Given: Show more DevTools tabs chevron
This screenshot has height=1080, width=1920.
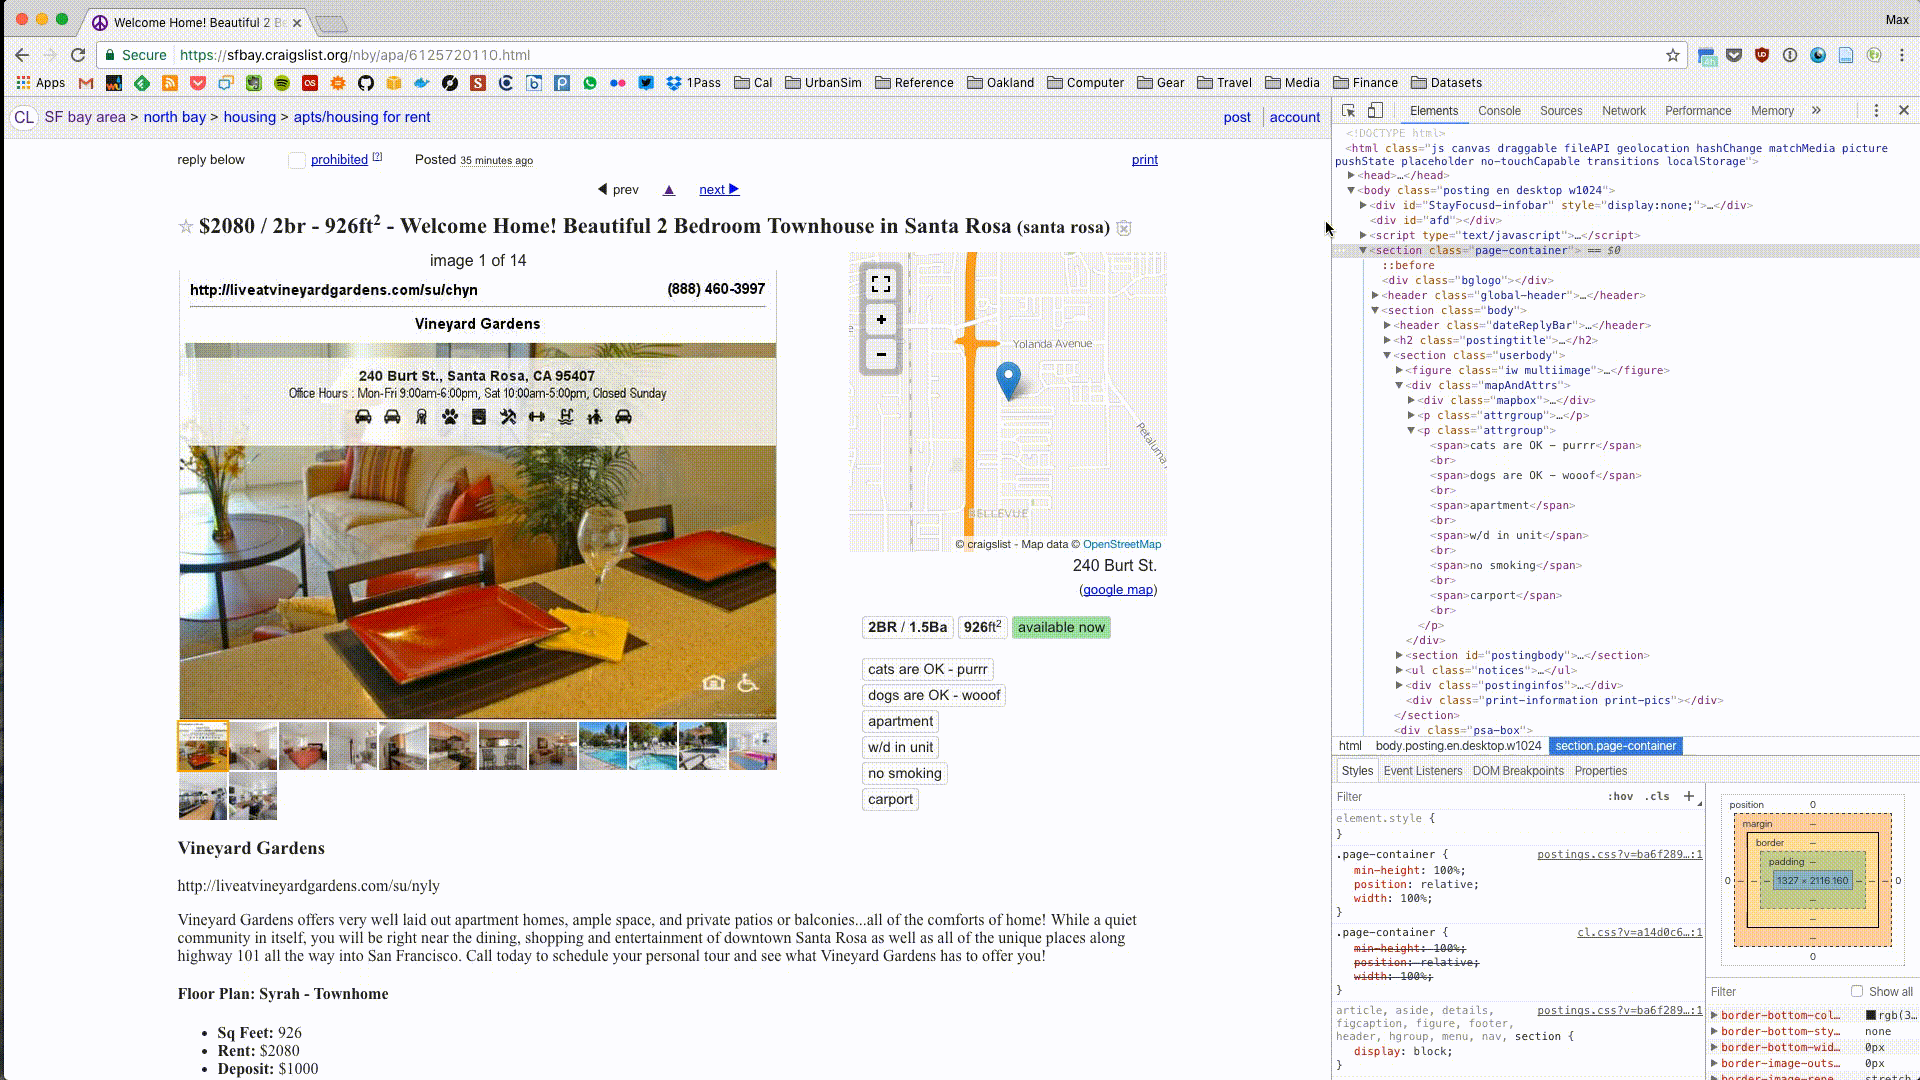Looking at the screenshot, I should (x=1816, y=111).
